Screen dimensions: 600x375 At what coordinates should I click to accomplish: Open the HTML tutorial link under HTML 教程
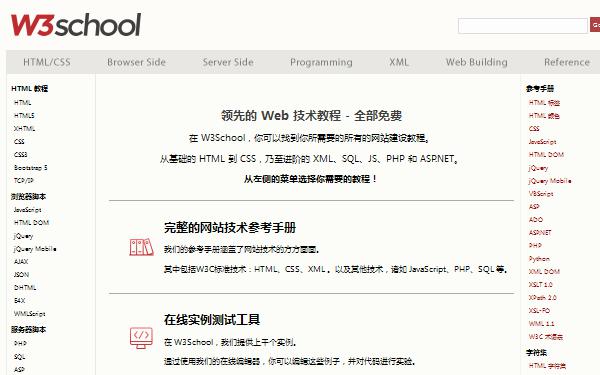(23, 103)
